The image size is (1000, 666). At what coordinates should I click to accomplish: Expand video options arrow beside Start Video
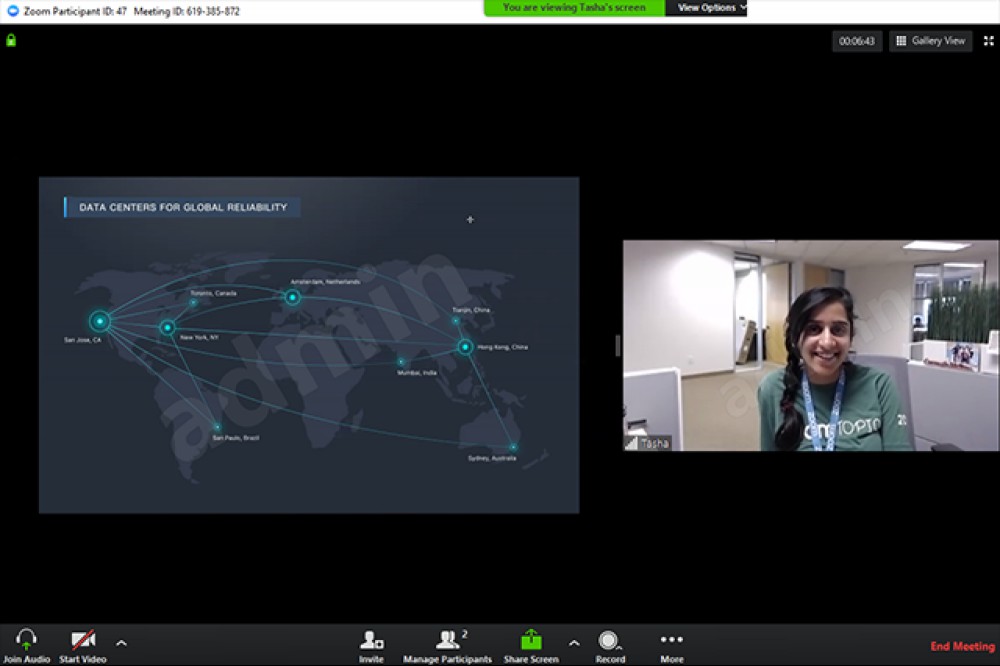(x=121, y=643)
